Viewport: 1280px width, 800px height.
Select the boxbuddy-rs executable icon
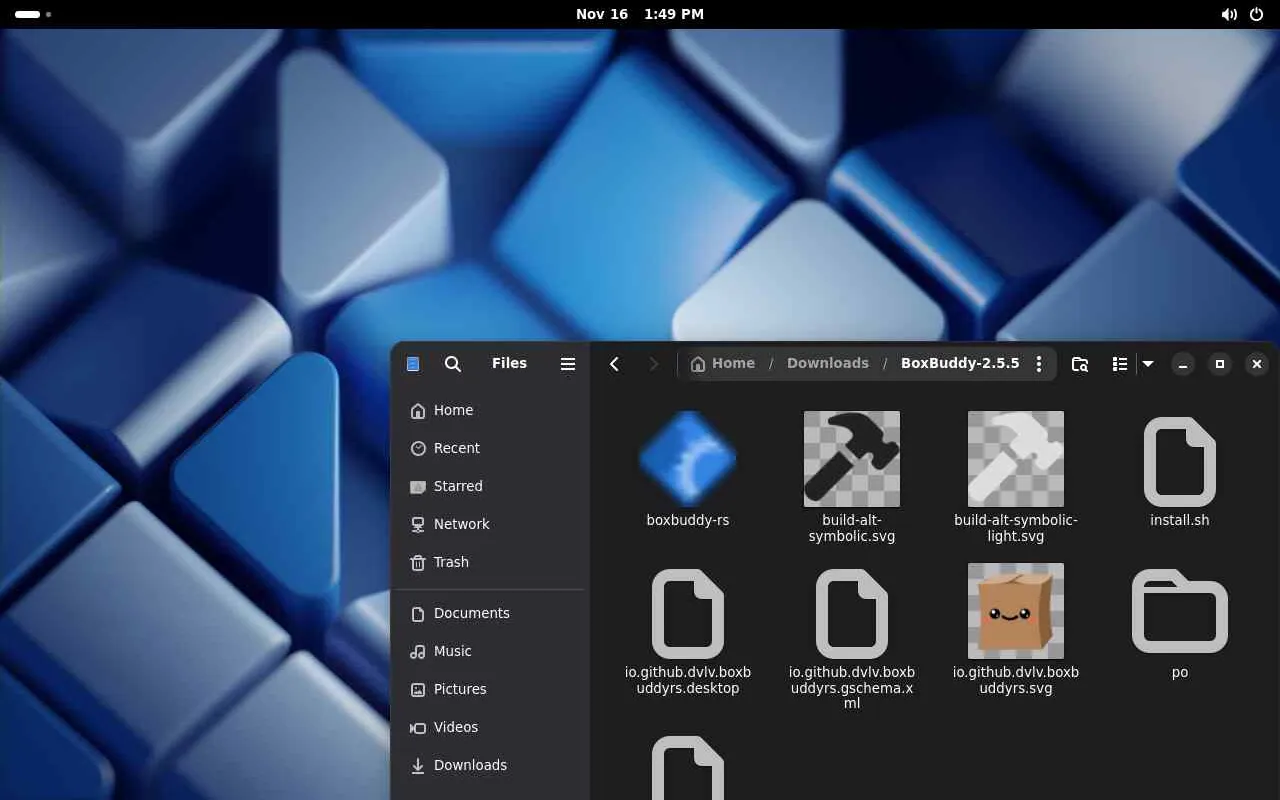point(688,459)
